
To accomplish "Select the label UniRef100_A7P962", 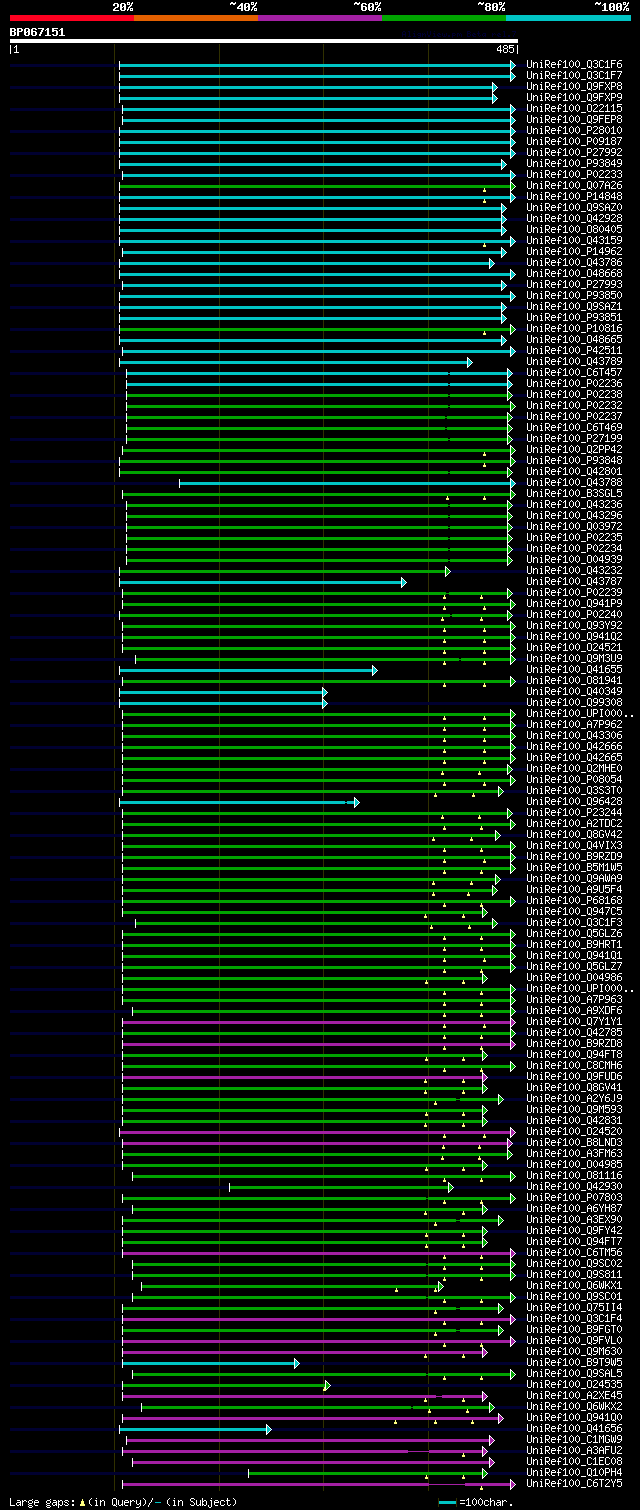I will (x=575, y=725).
